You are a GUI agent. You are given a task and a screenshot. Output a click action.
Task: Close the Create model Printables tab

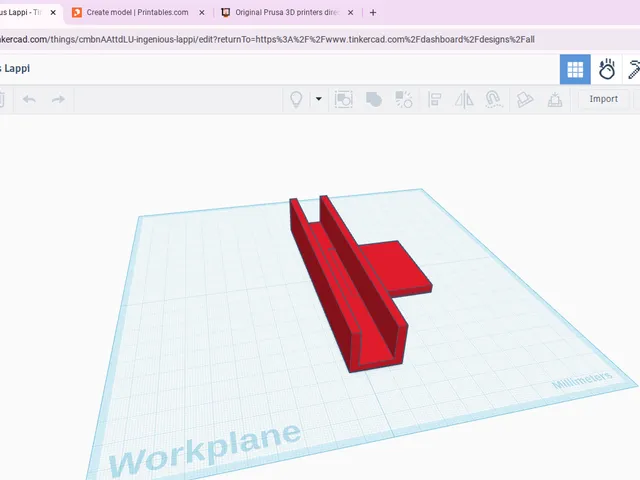click(202, 13)
